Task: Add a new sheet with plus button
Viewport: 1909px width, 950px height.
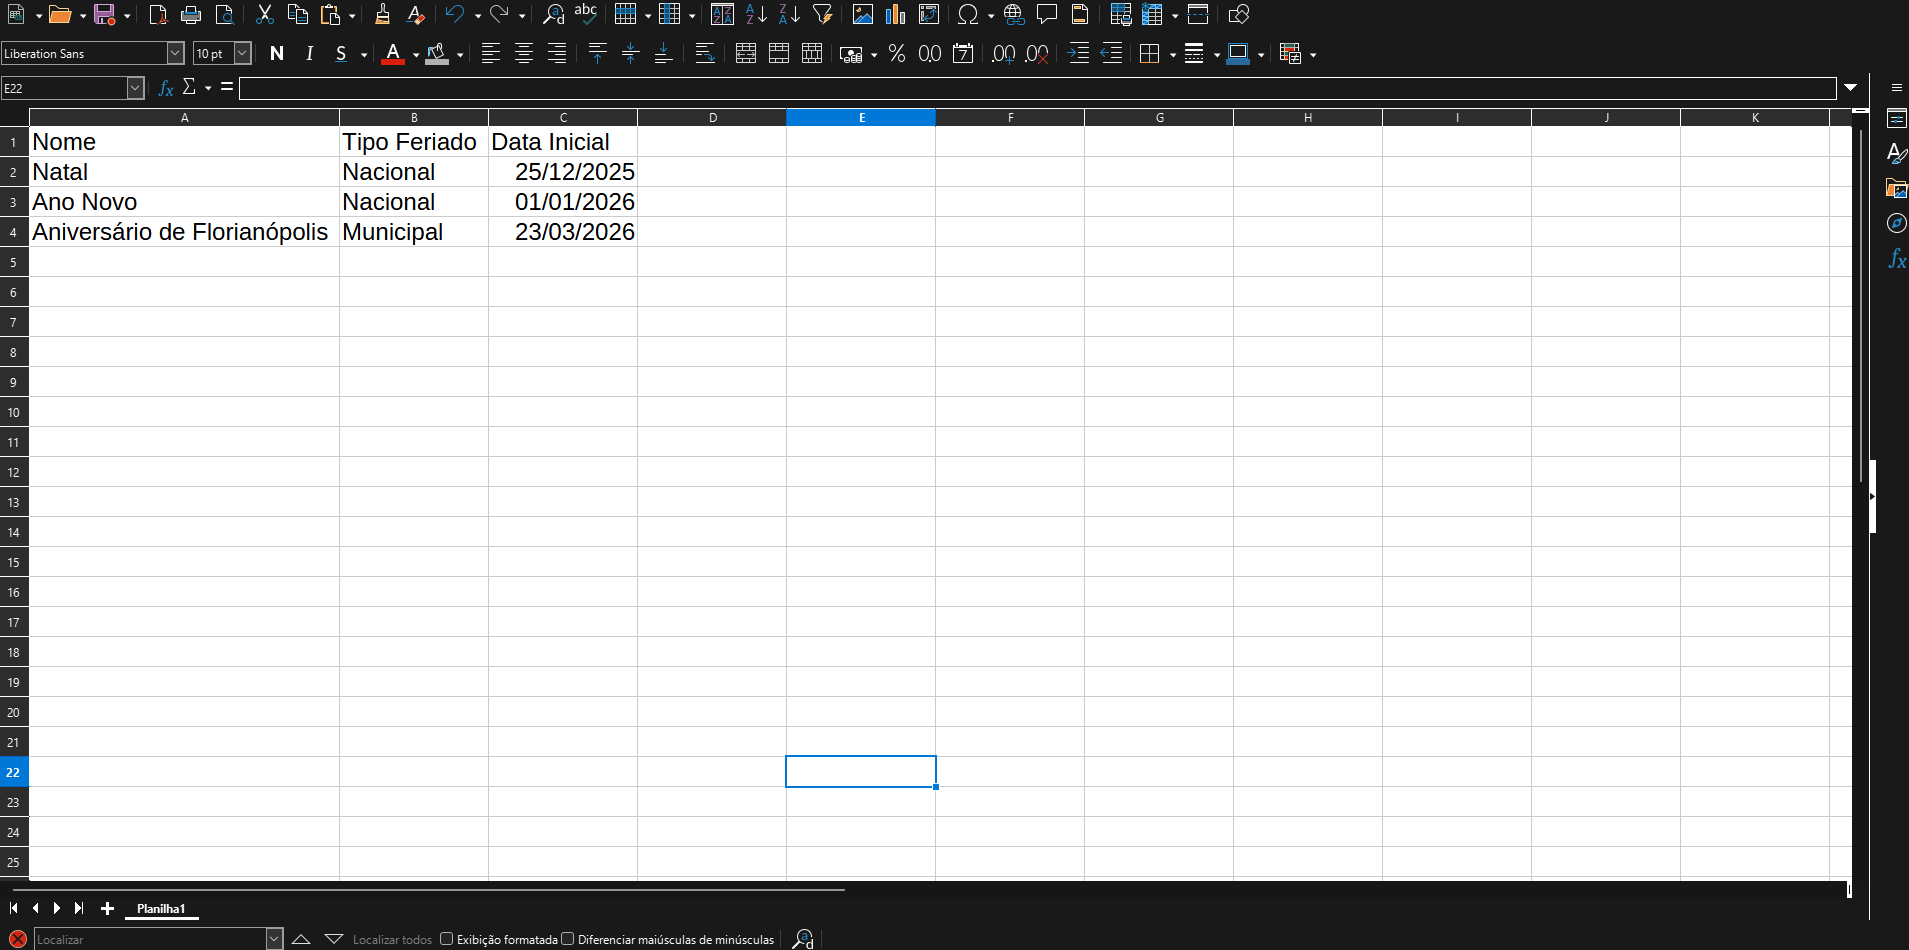Action: (x=107, y=909)
